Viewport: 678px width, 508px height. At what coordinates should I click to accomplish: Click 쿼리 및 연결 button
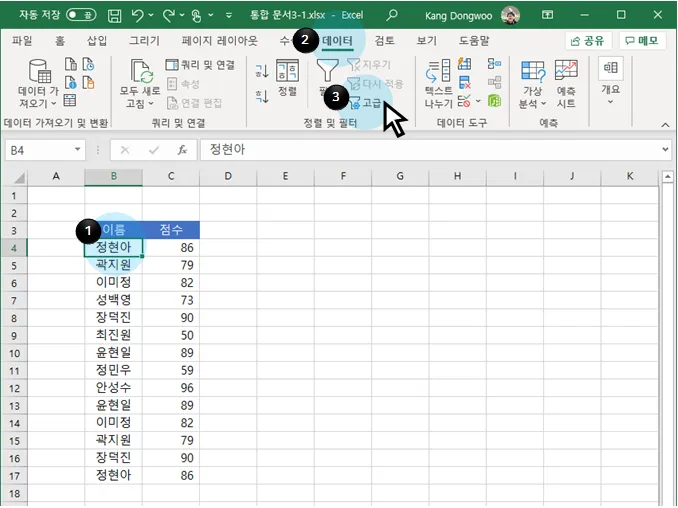click(x=201, y=65)
